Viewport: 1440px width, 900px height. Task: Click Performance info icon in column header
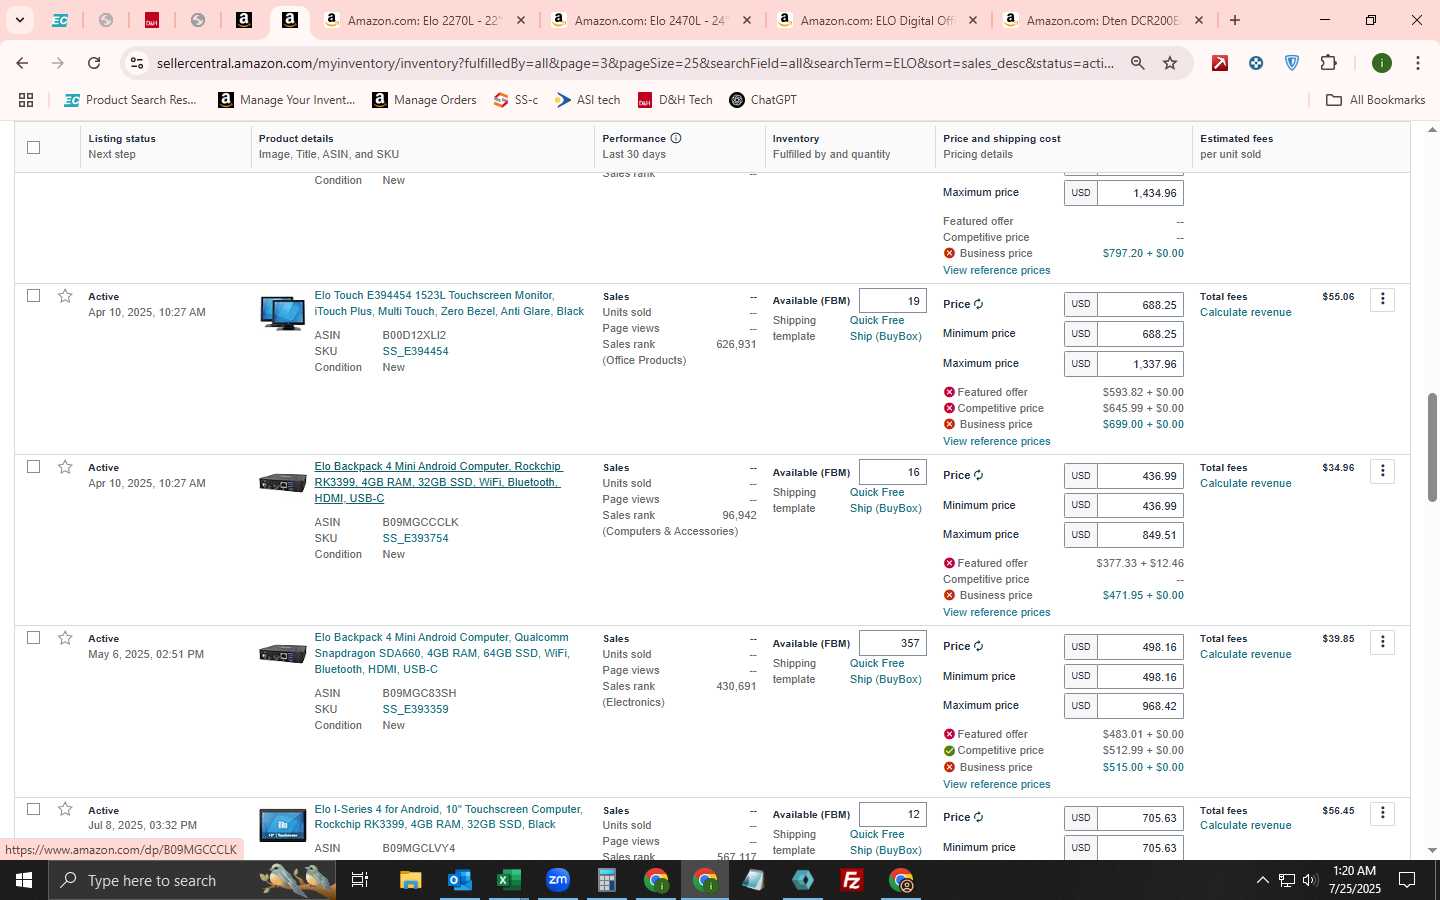point(676,138)
